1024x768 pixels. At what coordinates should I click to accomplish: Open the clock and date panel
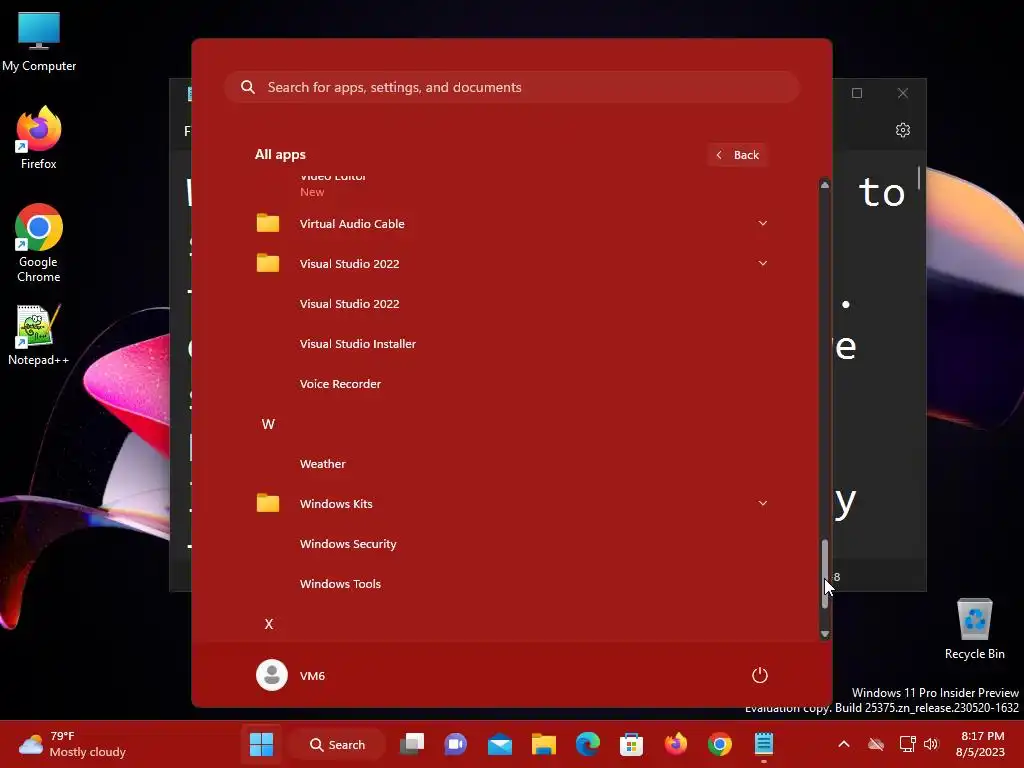point(980,744)
